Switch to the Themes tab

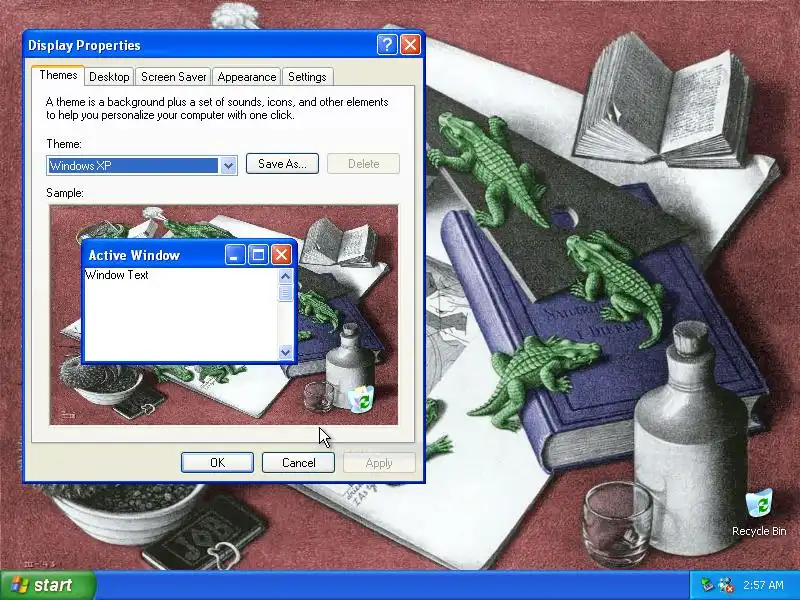tap(58, 75)
